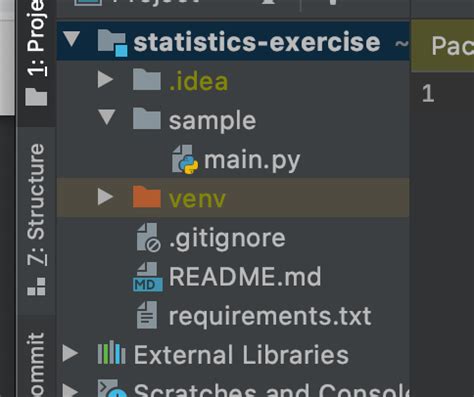Click the .gitignore file icon
This screenshot has width=474, height=397.
point(149,238)
